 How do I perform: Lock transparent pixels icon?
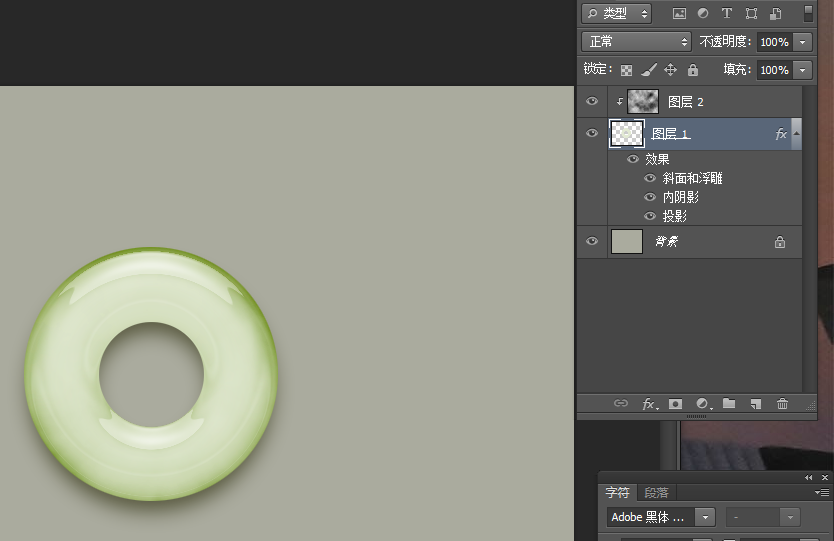[x=627, y=70]
